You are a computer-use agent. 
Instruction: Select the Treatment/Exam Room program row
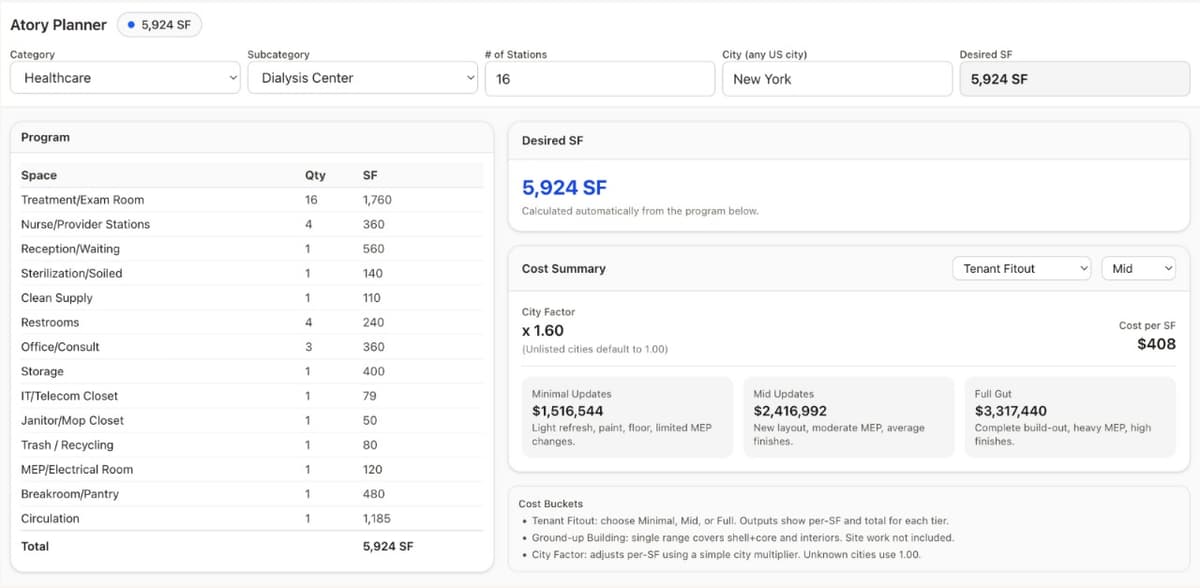200,199
